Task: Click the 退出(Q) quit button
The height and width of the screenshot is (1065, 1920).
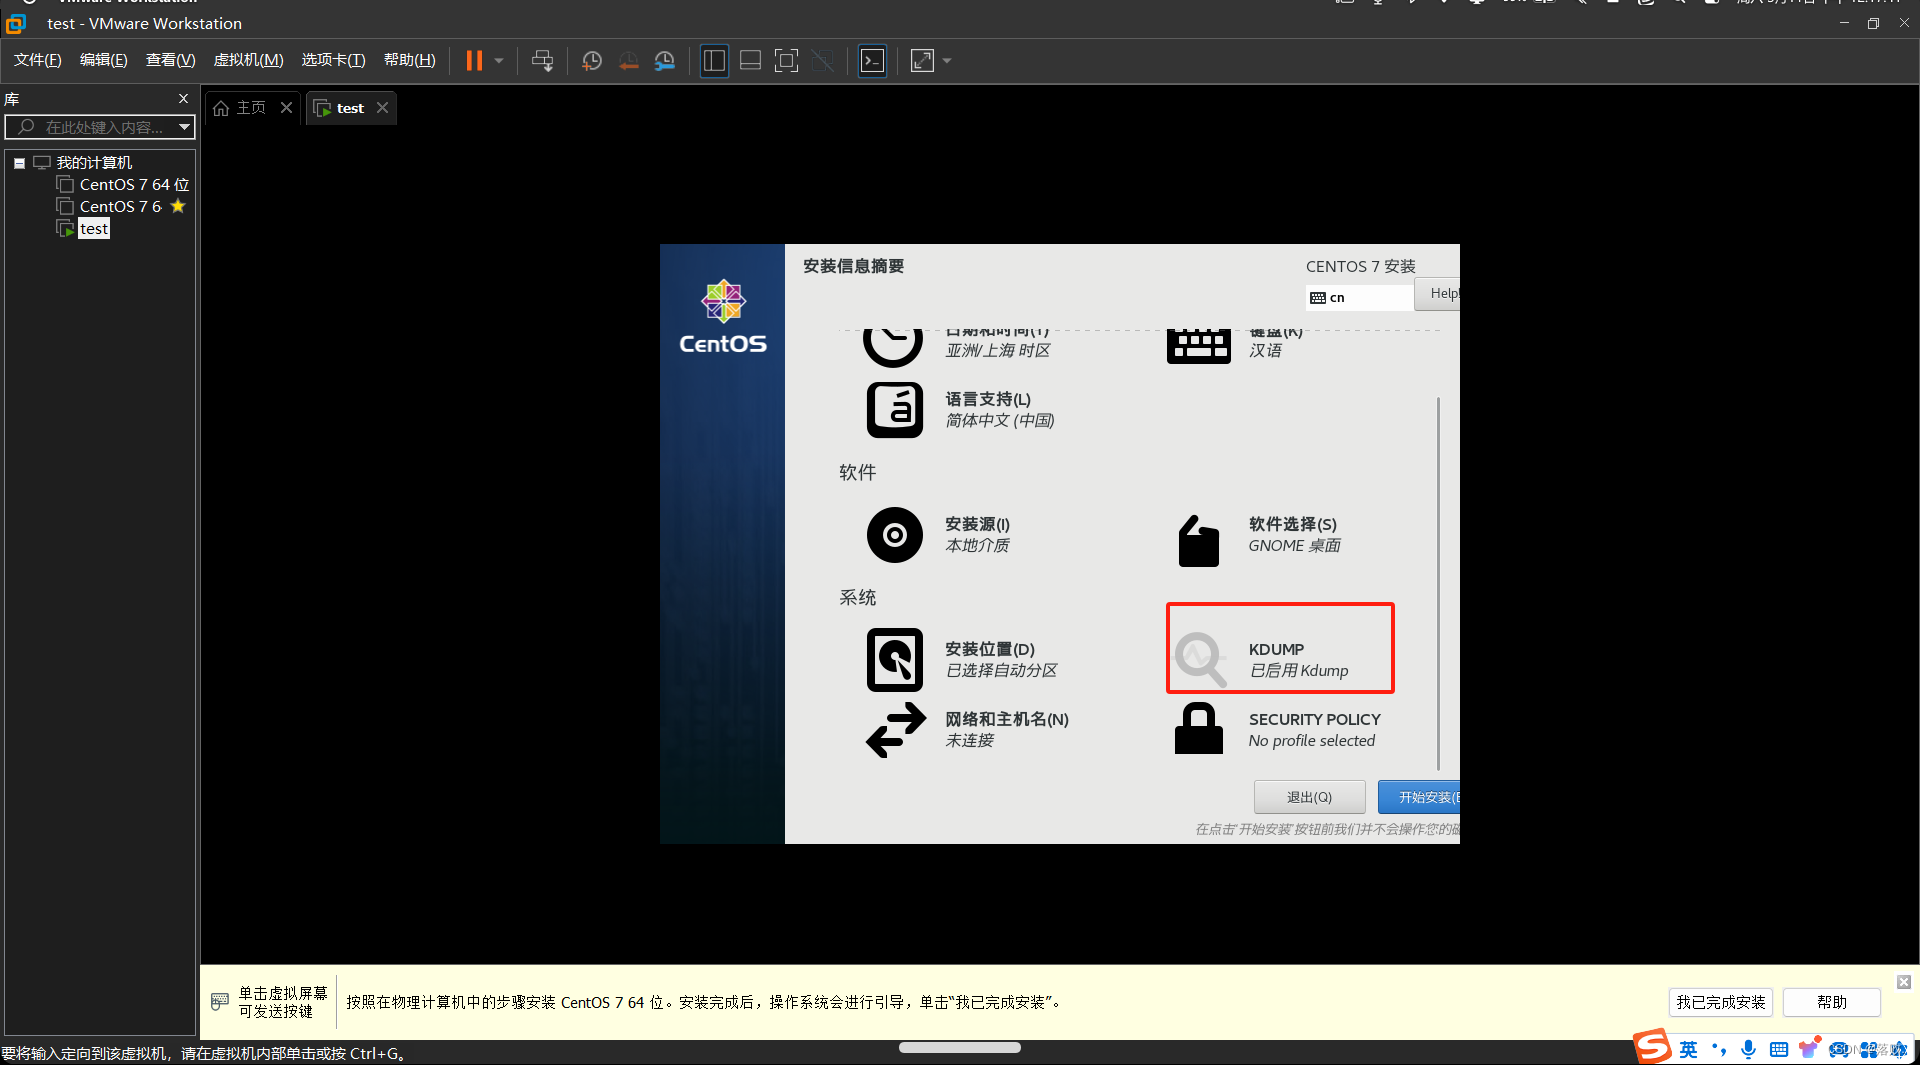Action: (x=1309, y=797)
